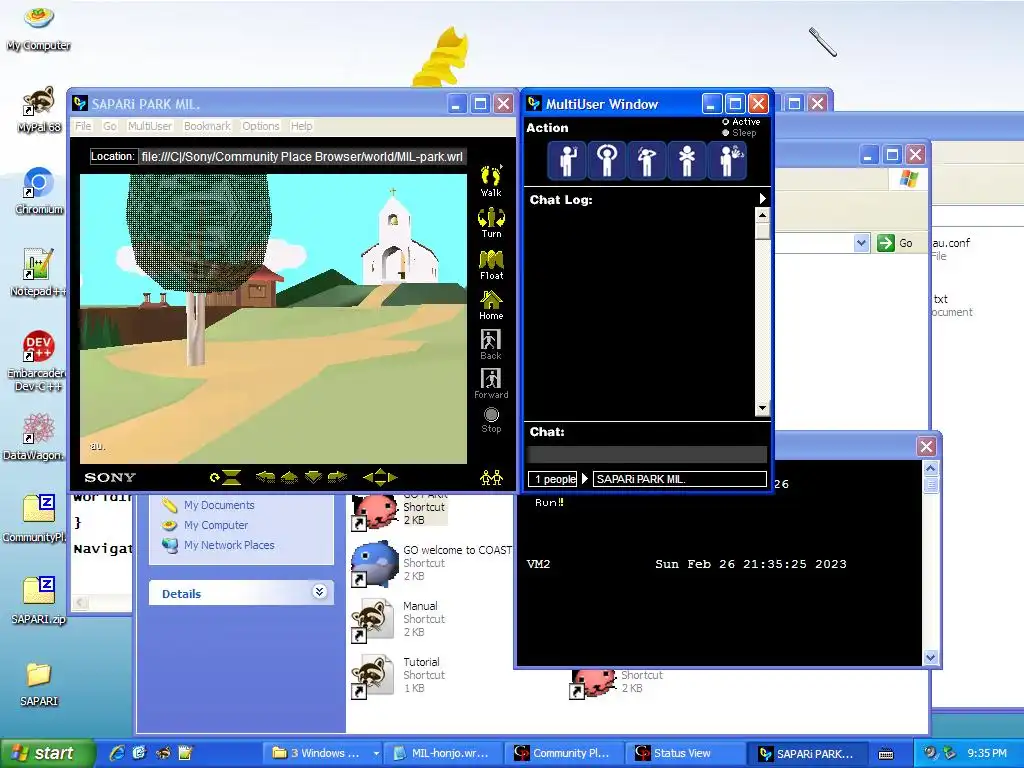Open Notepad++ desktop shortcut
This screenshot has height=768, width=1024.
(39, 273)
